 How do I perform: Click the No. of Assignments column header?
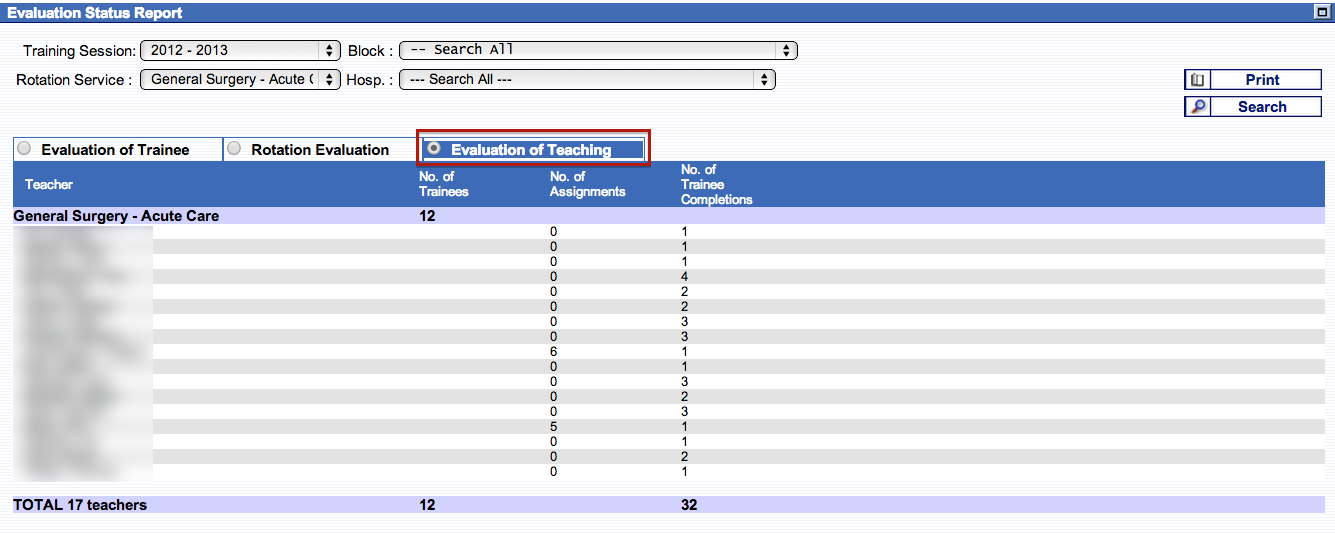click(x=587, y=184)
